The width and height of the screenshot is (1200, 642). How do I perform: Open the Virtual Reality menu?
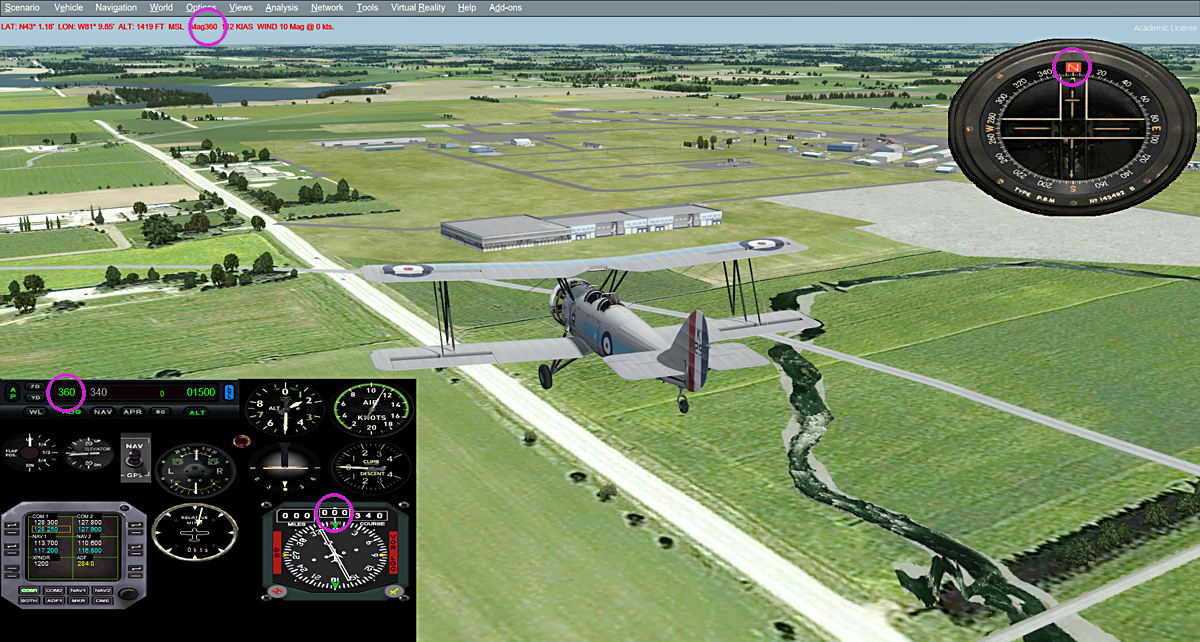tap(418, 7)
